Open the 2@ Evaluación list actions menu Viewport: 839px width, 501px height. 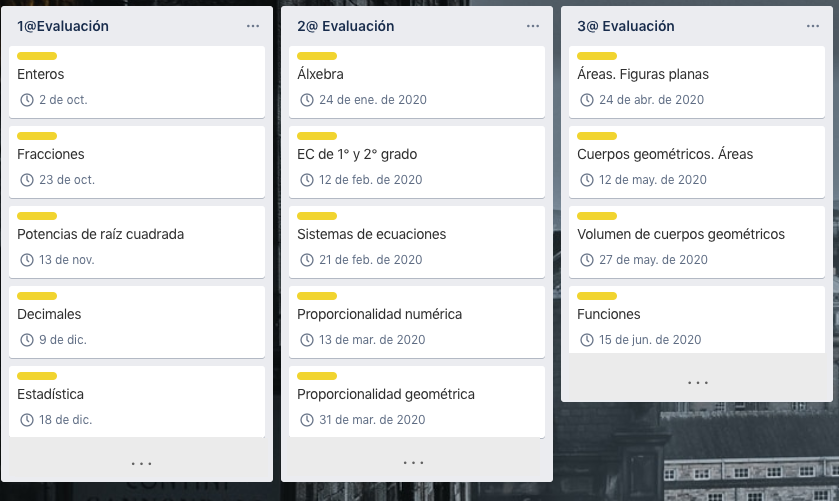533,26
